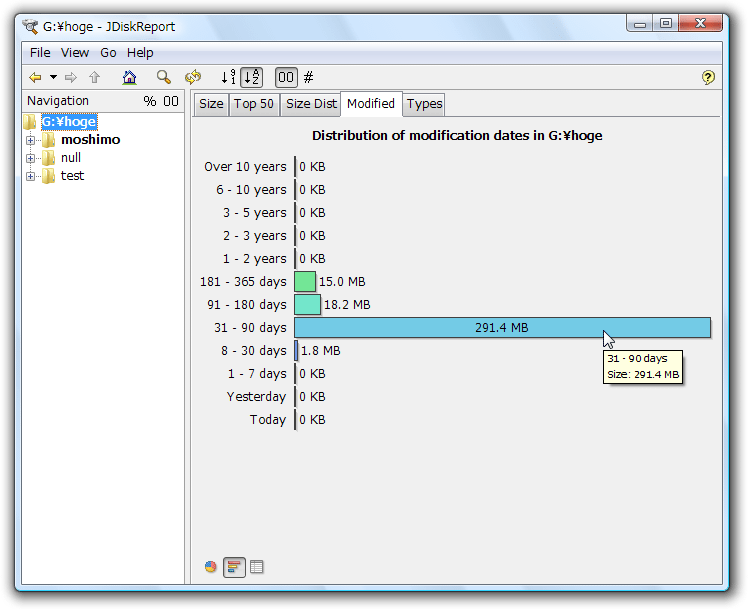Click the 00 column header in Navigation
The image size is (749, 609).
click(171, 101)
